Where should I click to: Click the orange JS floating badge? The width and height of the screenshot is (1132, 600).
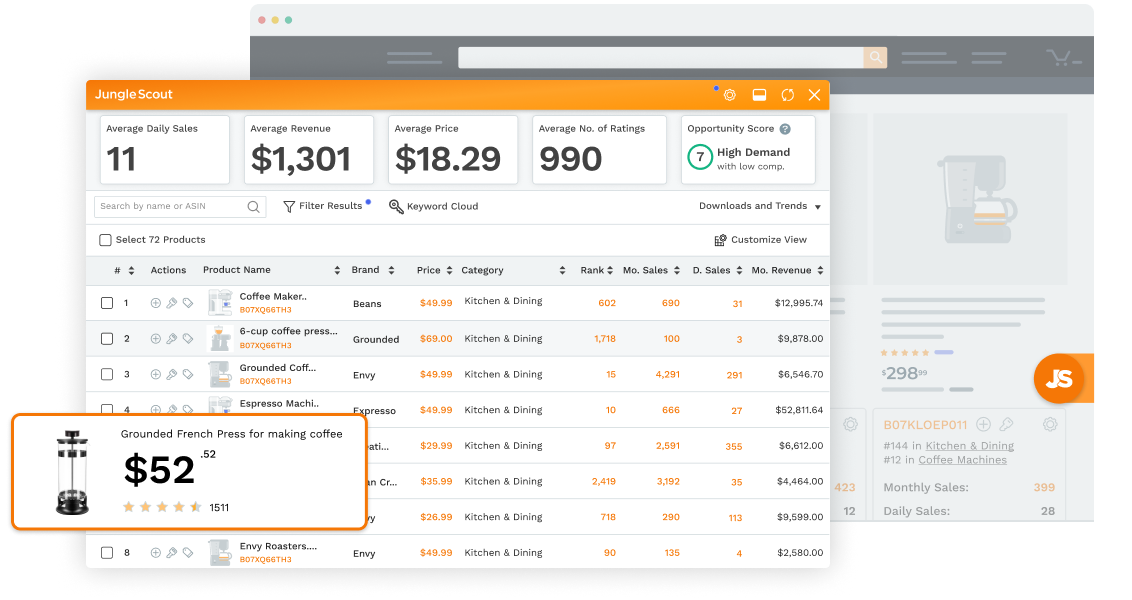(1059, 378)
